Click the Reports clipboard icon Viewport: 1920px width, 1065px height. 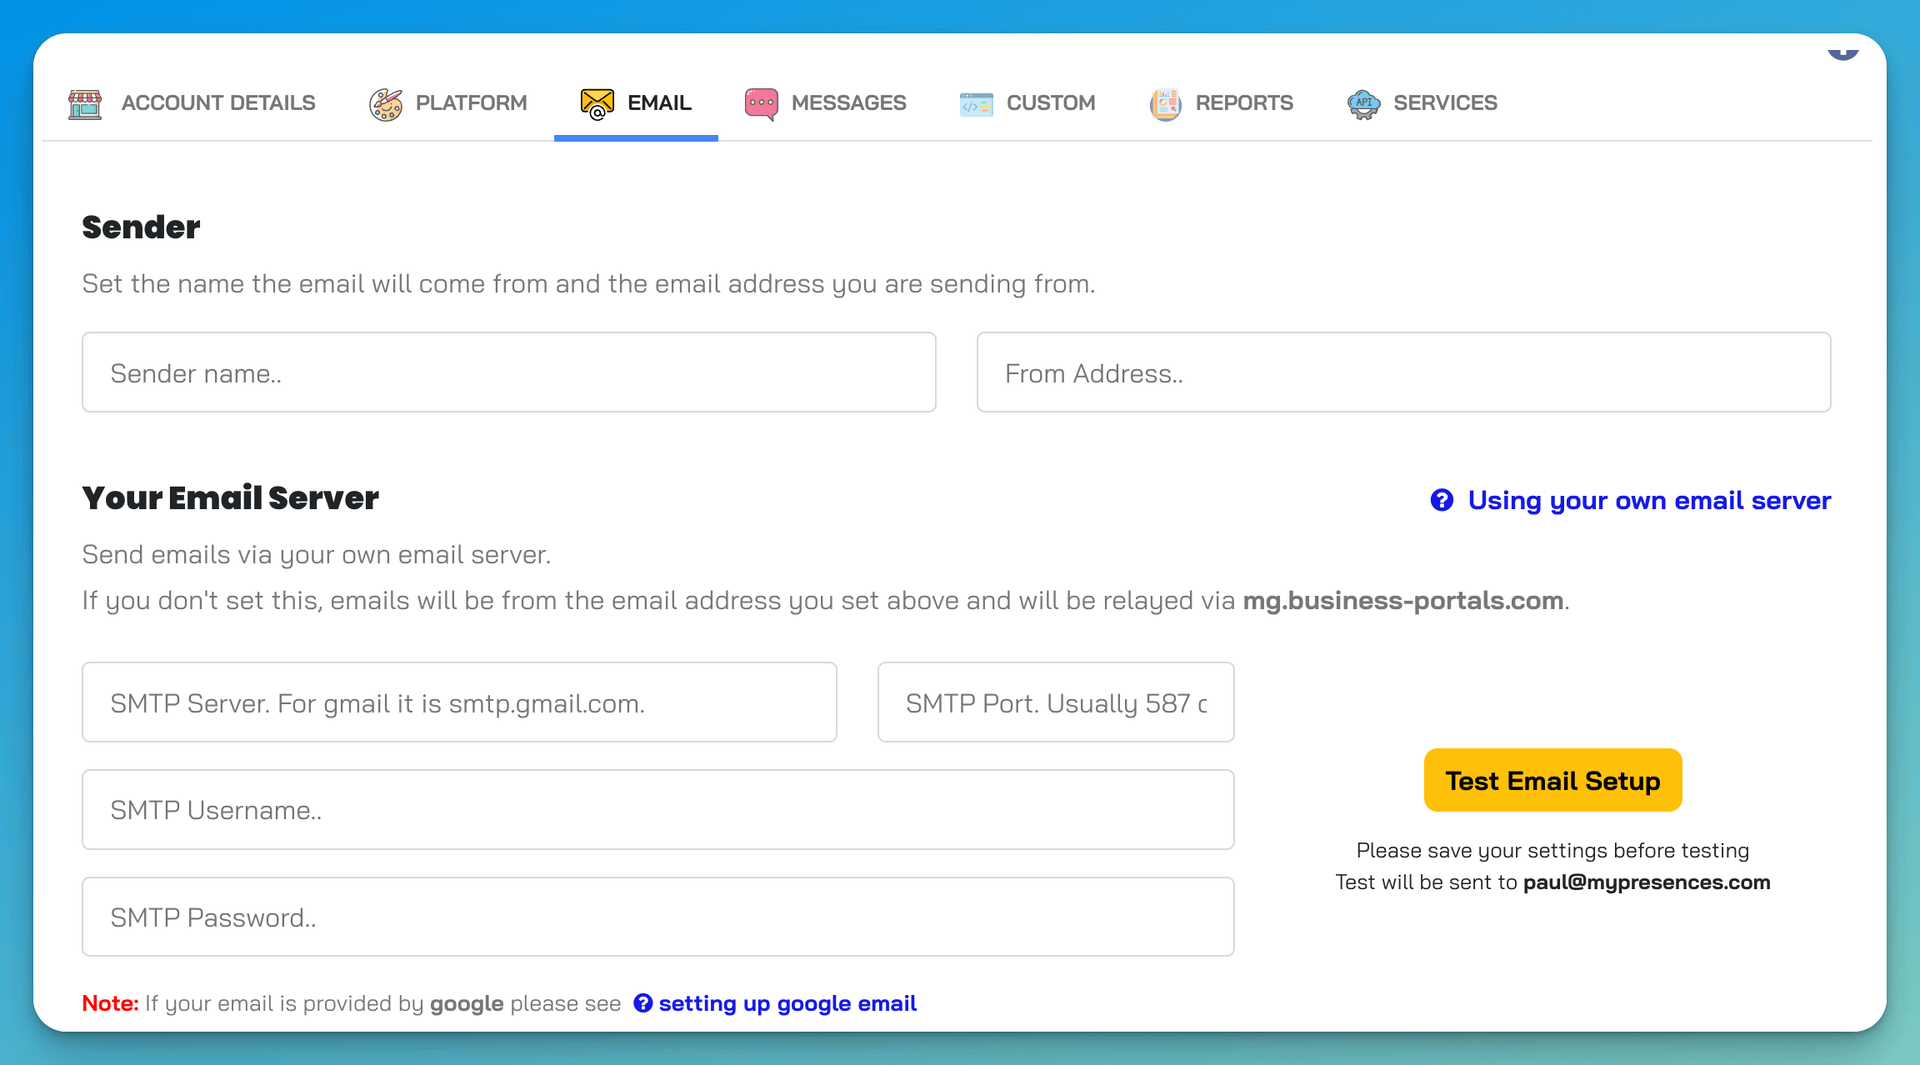click(x=1164, y=103)
